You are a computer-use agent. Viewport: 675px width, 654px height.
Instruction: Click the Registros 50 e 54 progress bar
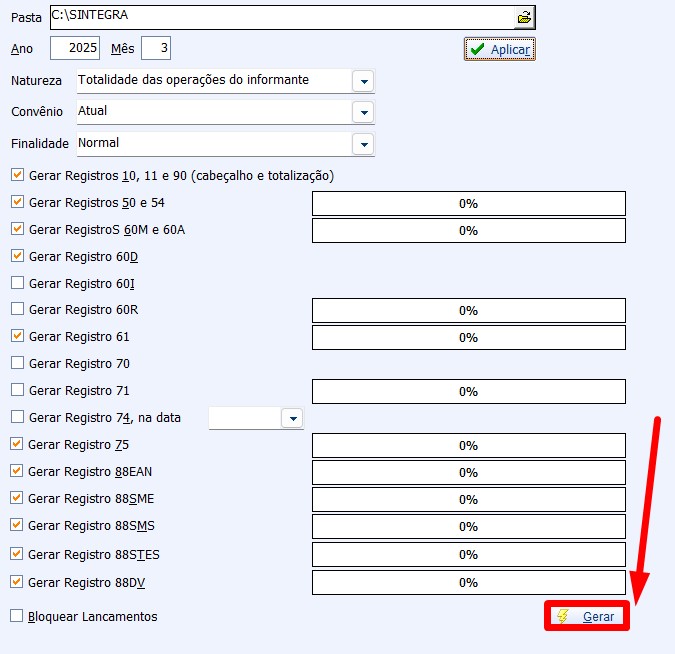click(468, 204)
